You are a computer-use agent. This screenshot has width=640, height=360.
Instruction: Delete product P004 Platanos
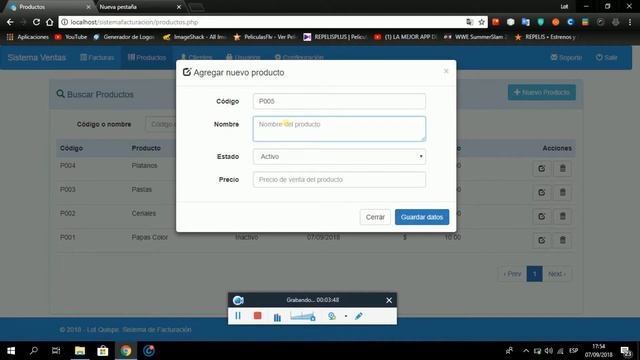562,169
